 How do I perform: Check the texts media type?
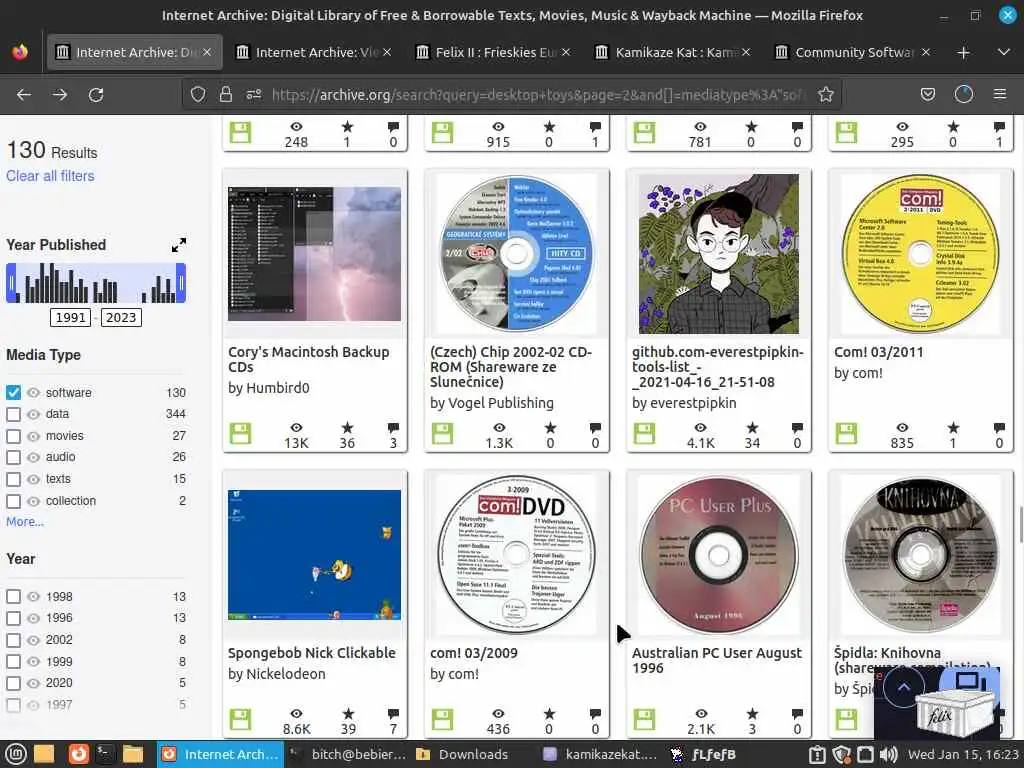13,479
